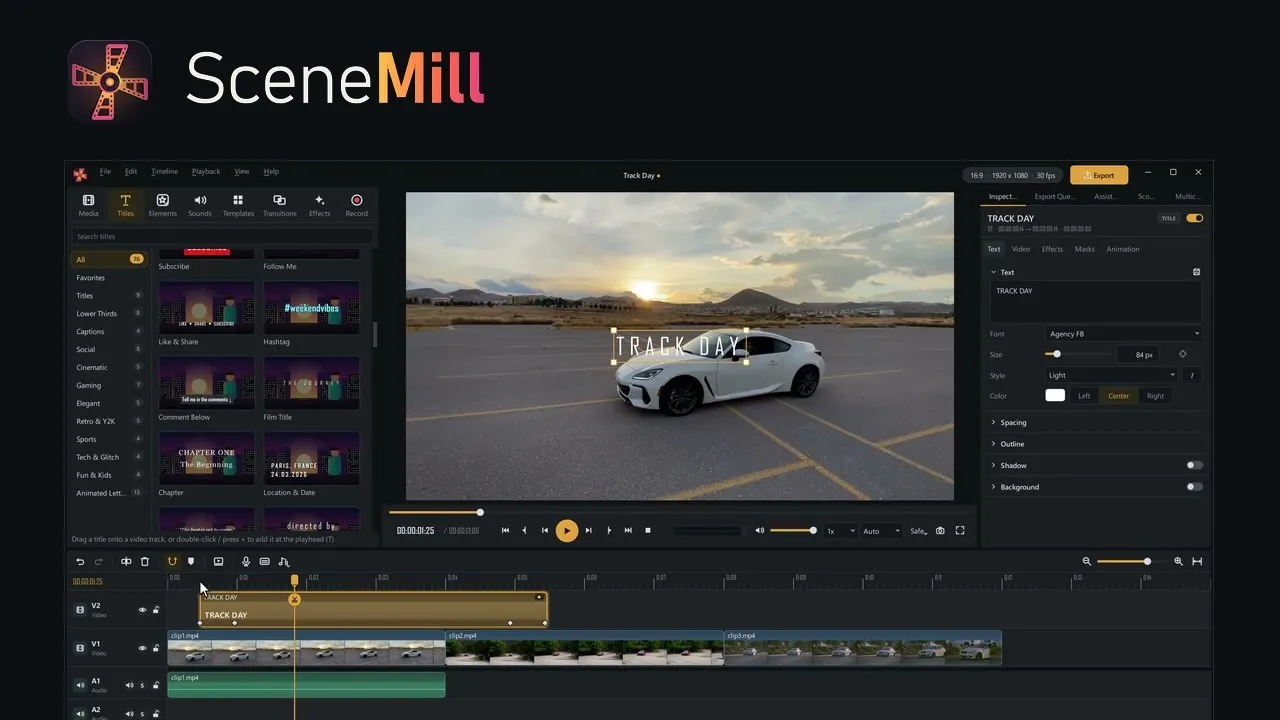Click the undo arrow in timeline toolbar
1280x720 pixels.
(x=80, y=562)
